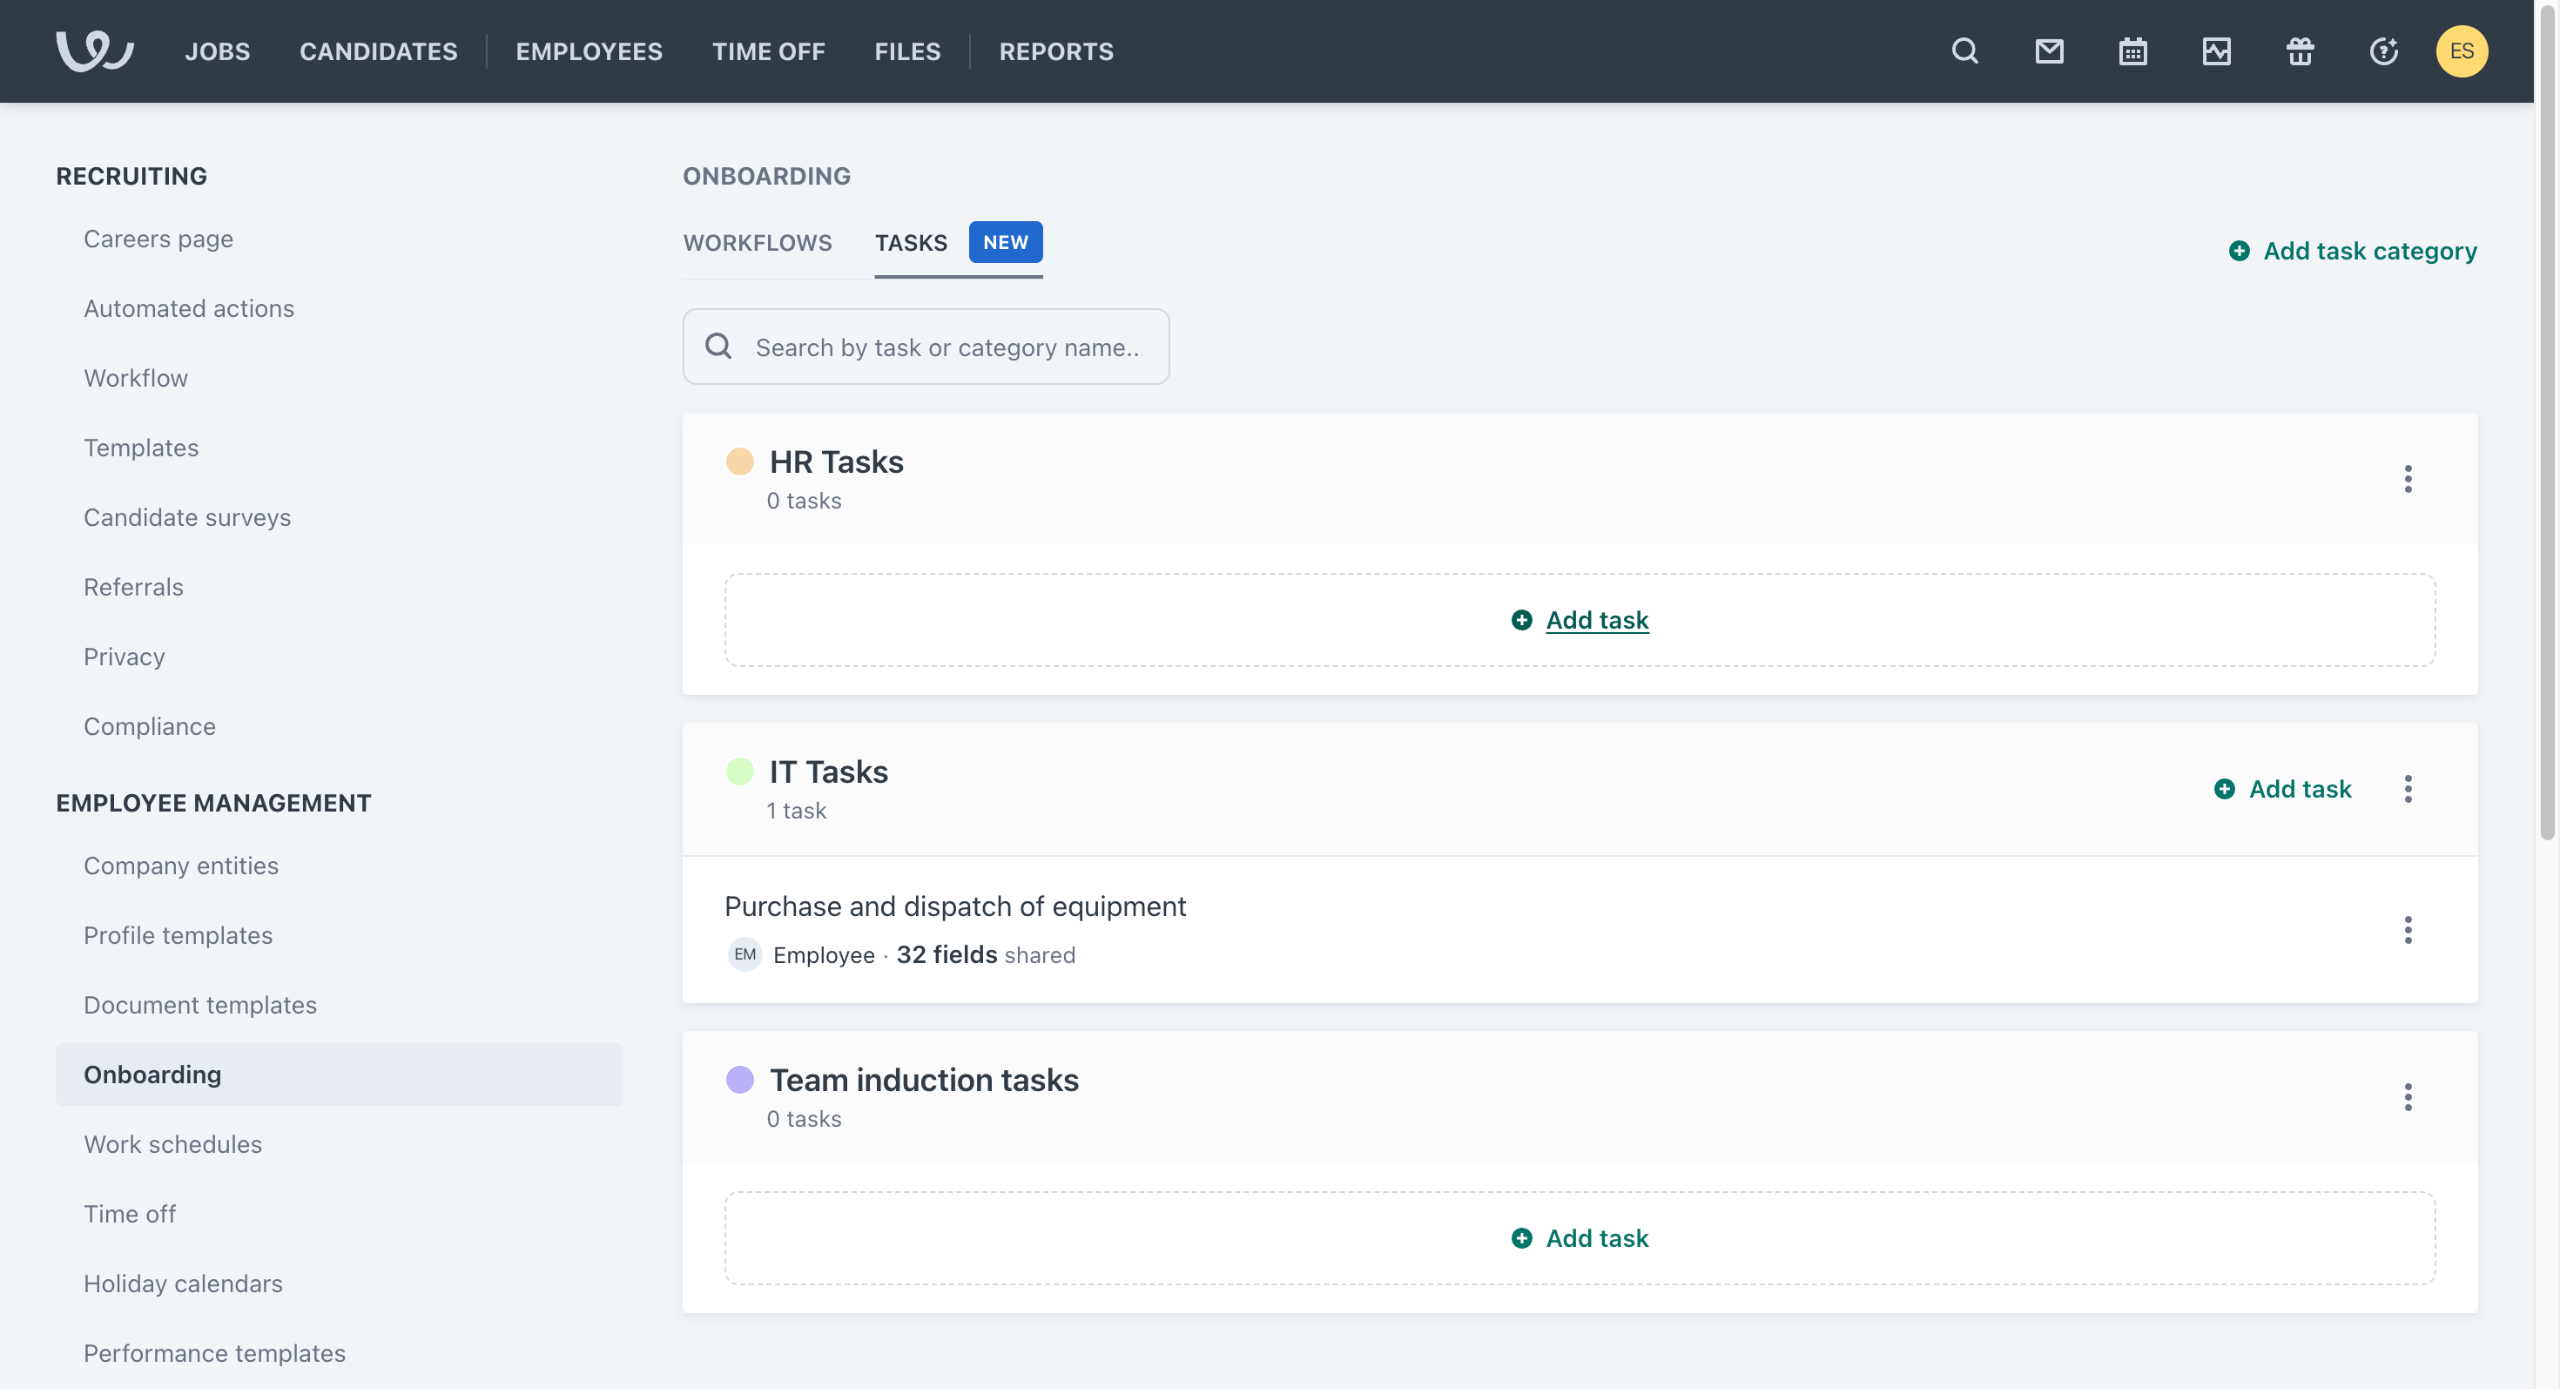This screenshot has width=2560, height=1389.
Task: Switch to the Workflows tab
Action: 757,243
